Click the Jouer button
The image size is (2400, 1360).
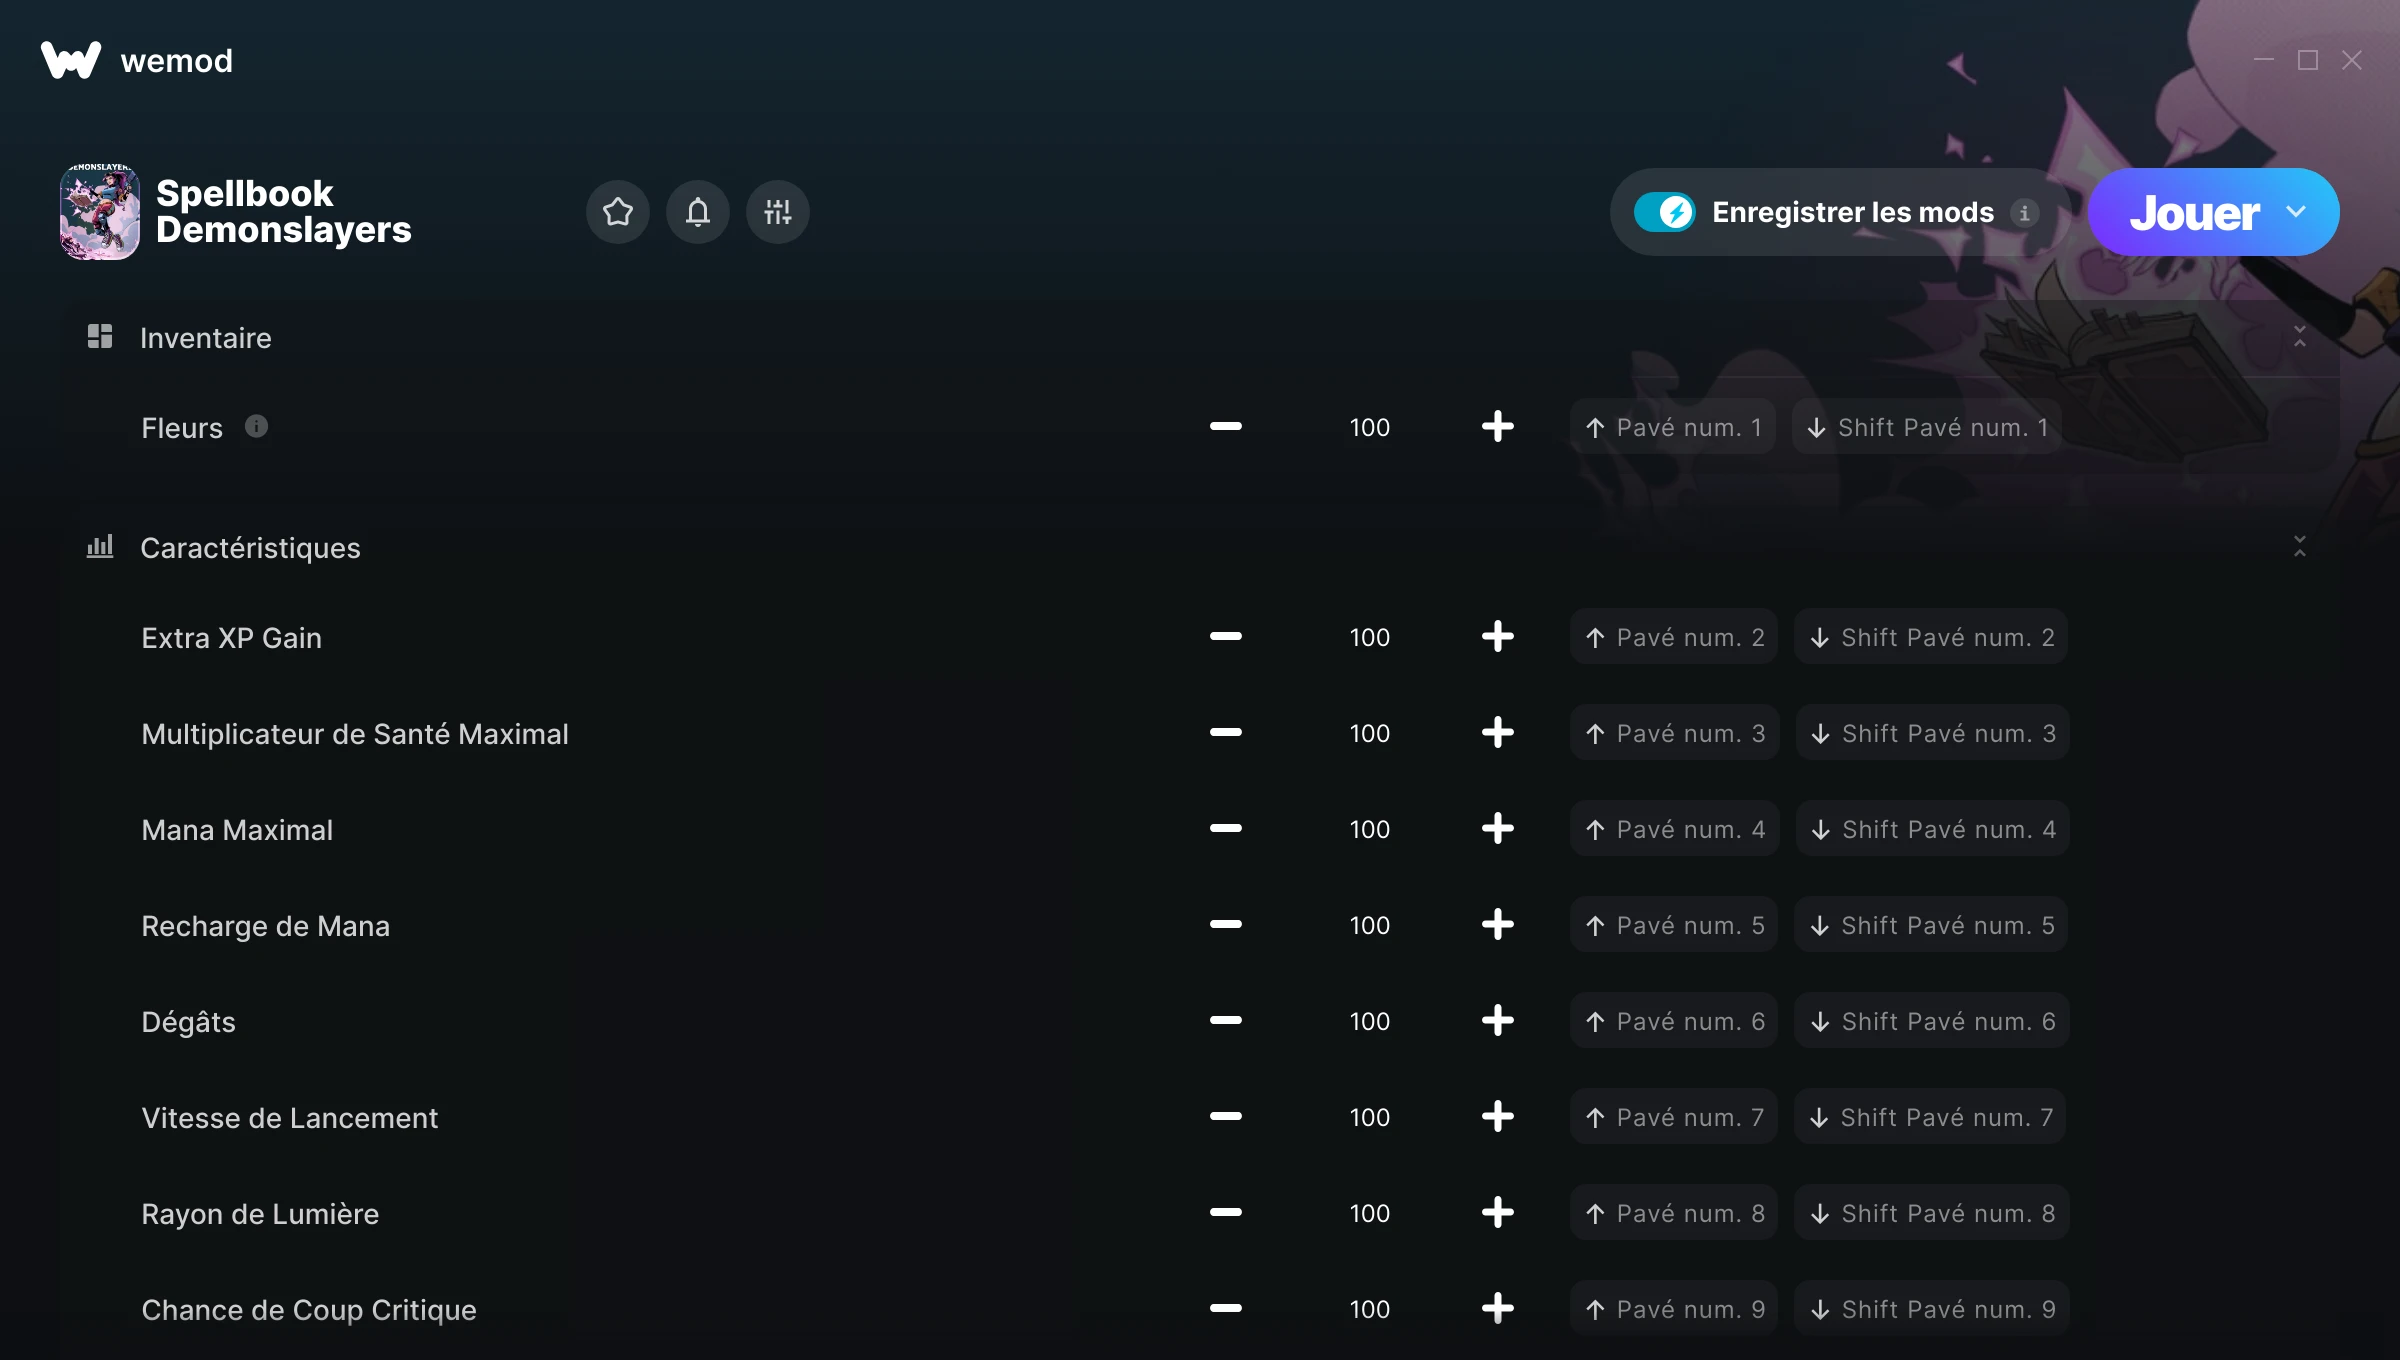tap(2195, 212)
